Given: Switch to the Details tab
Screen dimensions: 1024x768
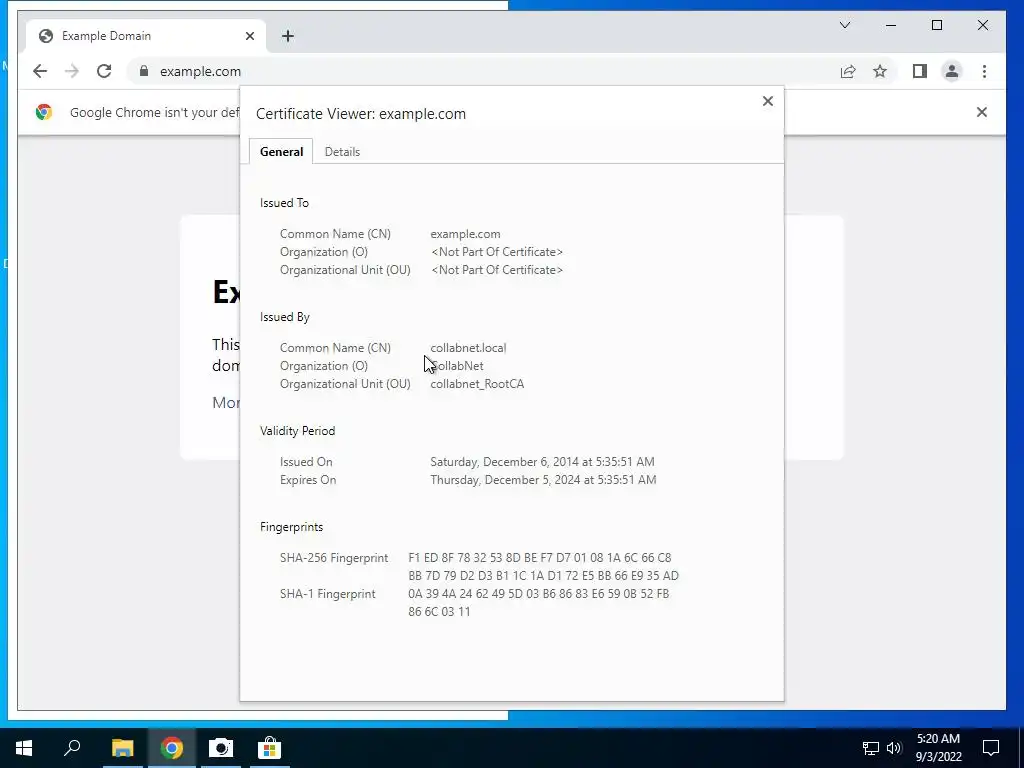Looking at the screenshot, I should pos(342,152).
